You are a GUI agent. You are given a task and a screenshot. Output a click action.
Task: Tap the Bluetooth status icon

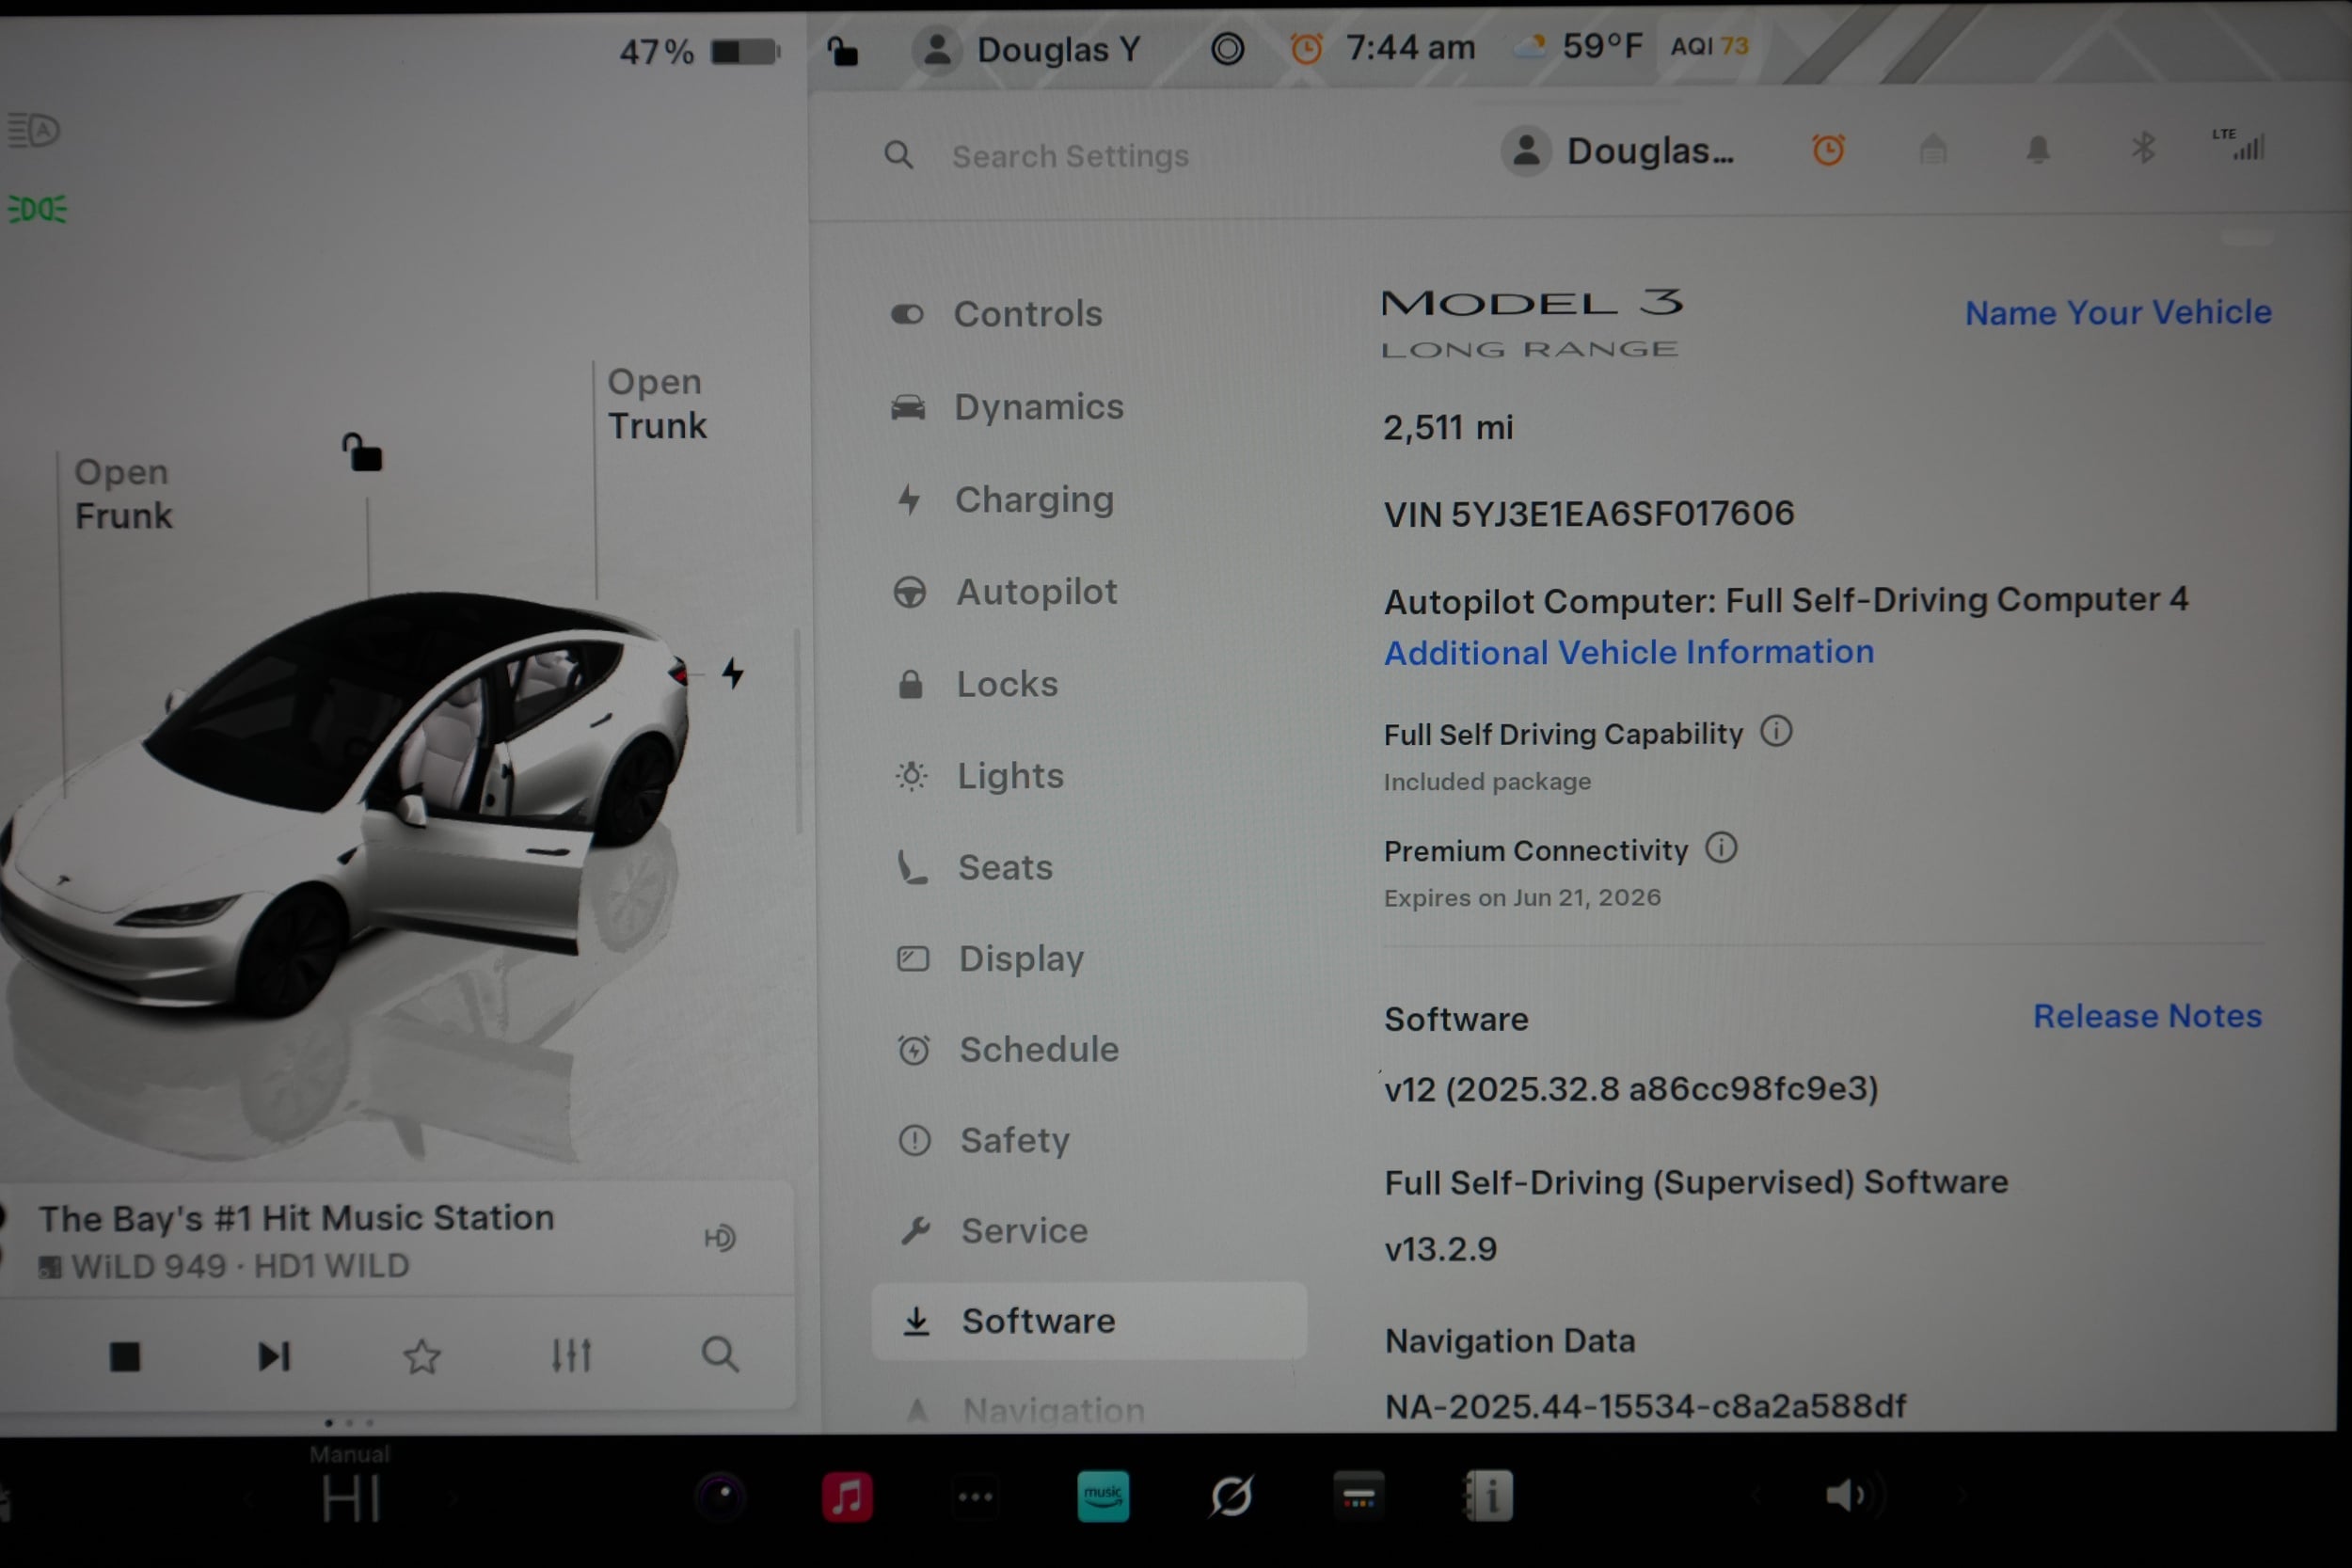(2143, 150)
